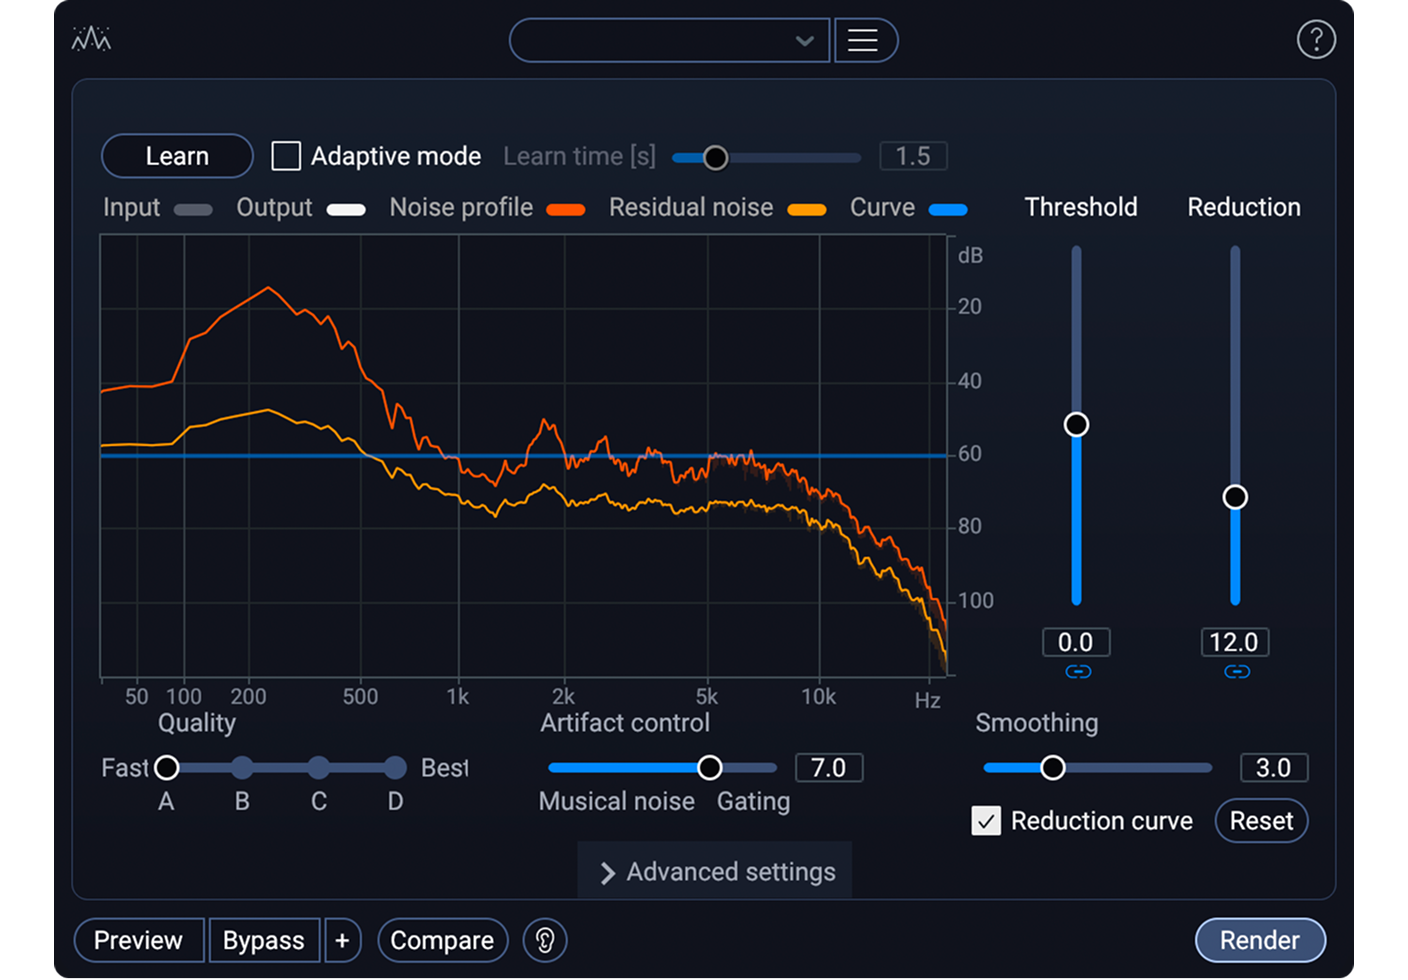The height and width of the screenshot is (980, 1408).
Task: Expand Advanced settings
Action: point(713,871)
